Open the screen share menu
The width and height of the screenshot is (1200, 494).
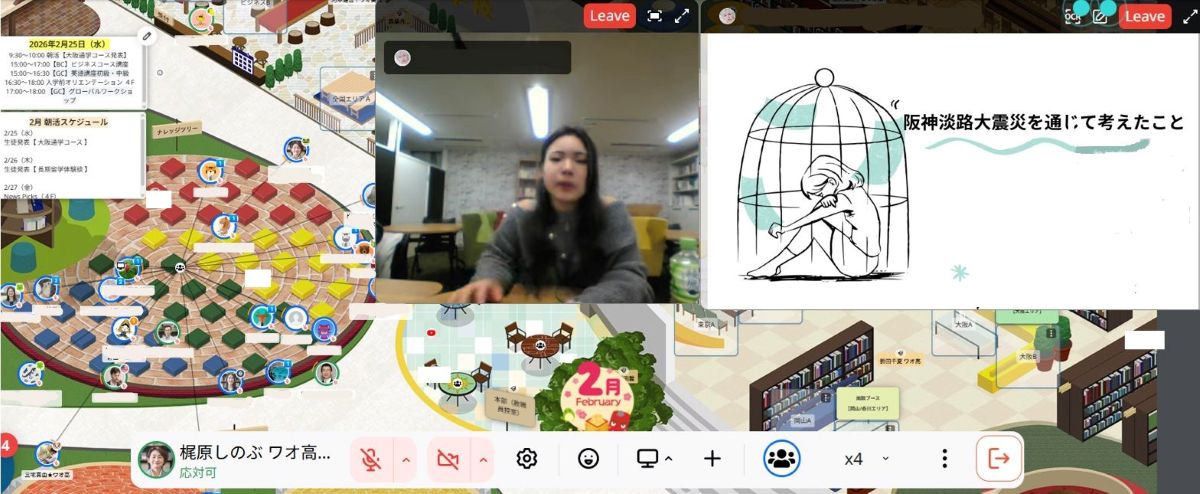pyautogui.click(x=654, y=459)
